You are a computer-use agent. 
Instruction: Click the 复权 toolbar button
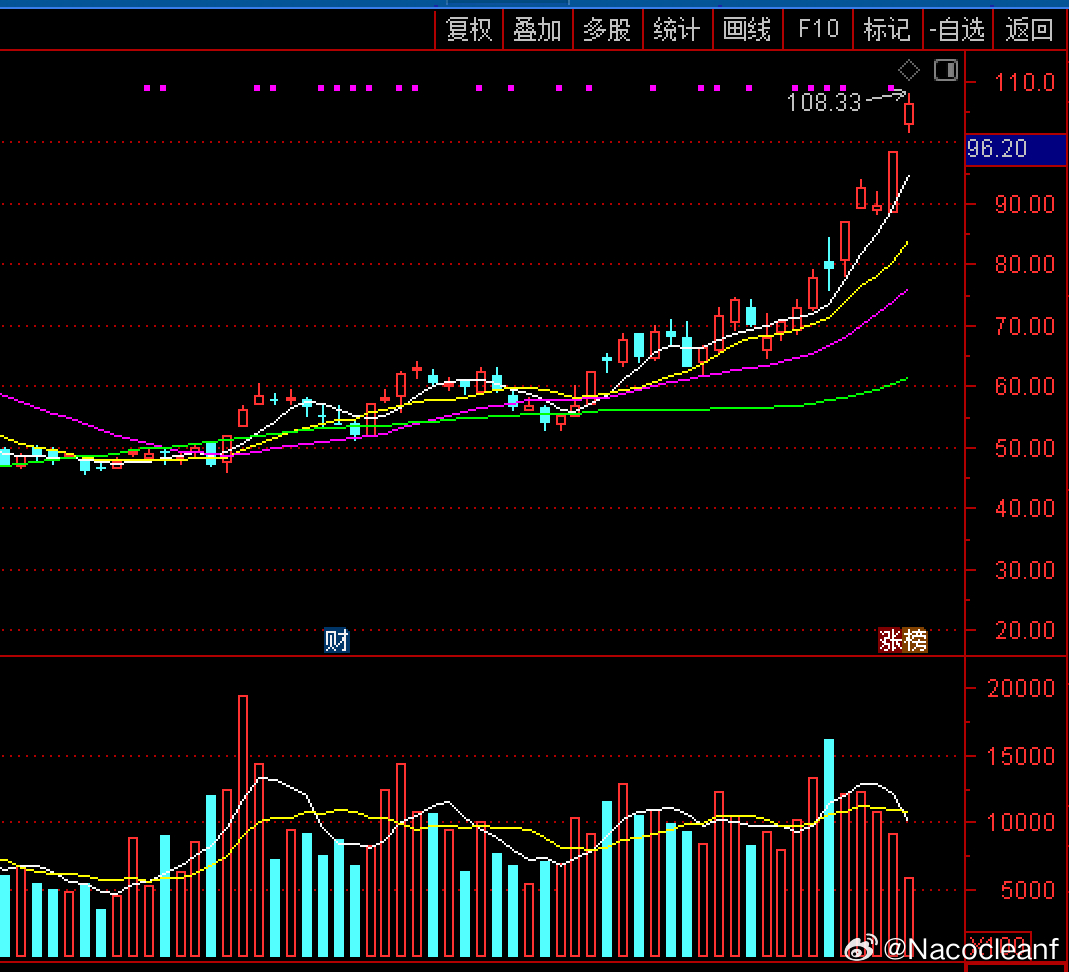pyautogui.click(x=469, y=29)
